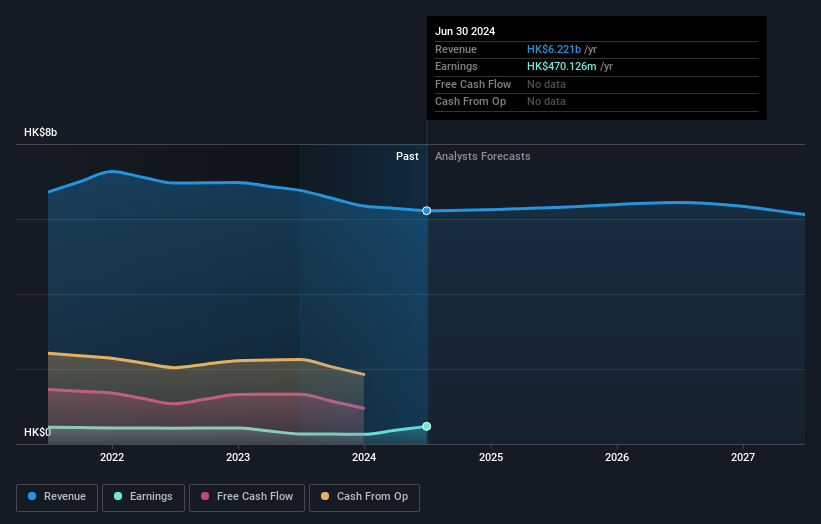The image size is (821, 524).
Task: Click the Jun 30 2024 tooltip date
Action: pyautogui.click(x=465, y=31)
